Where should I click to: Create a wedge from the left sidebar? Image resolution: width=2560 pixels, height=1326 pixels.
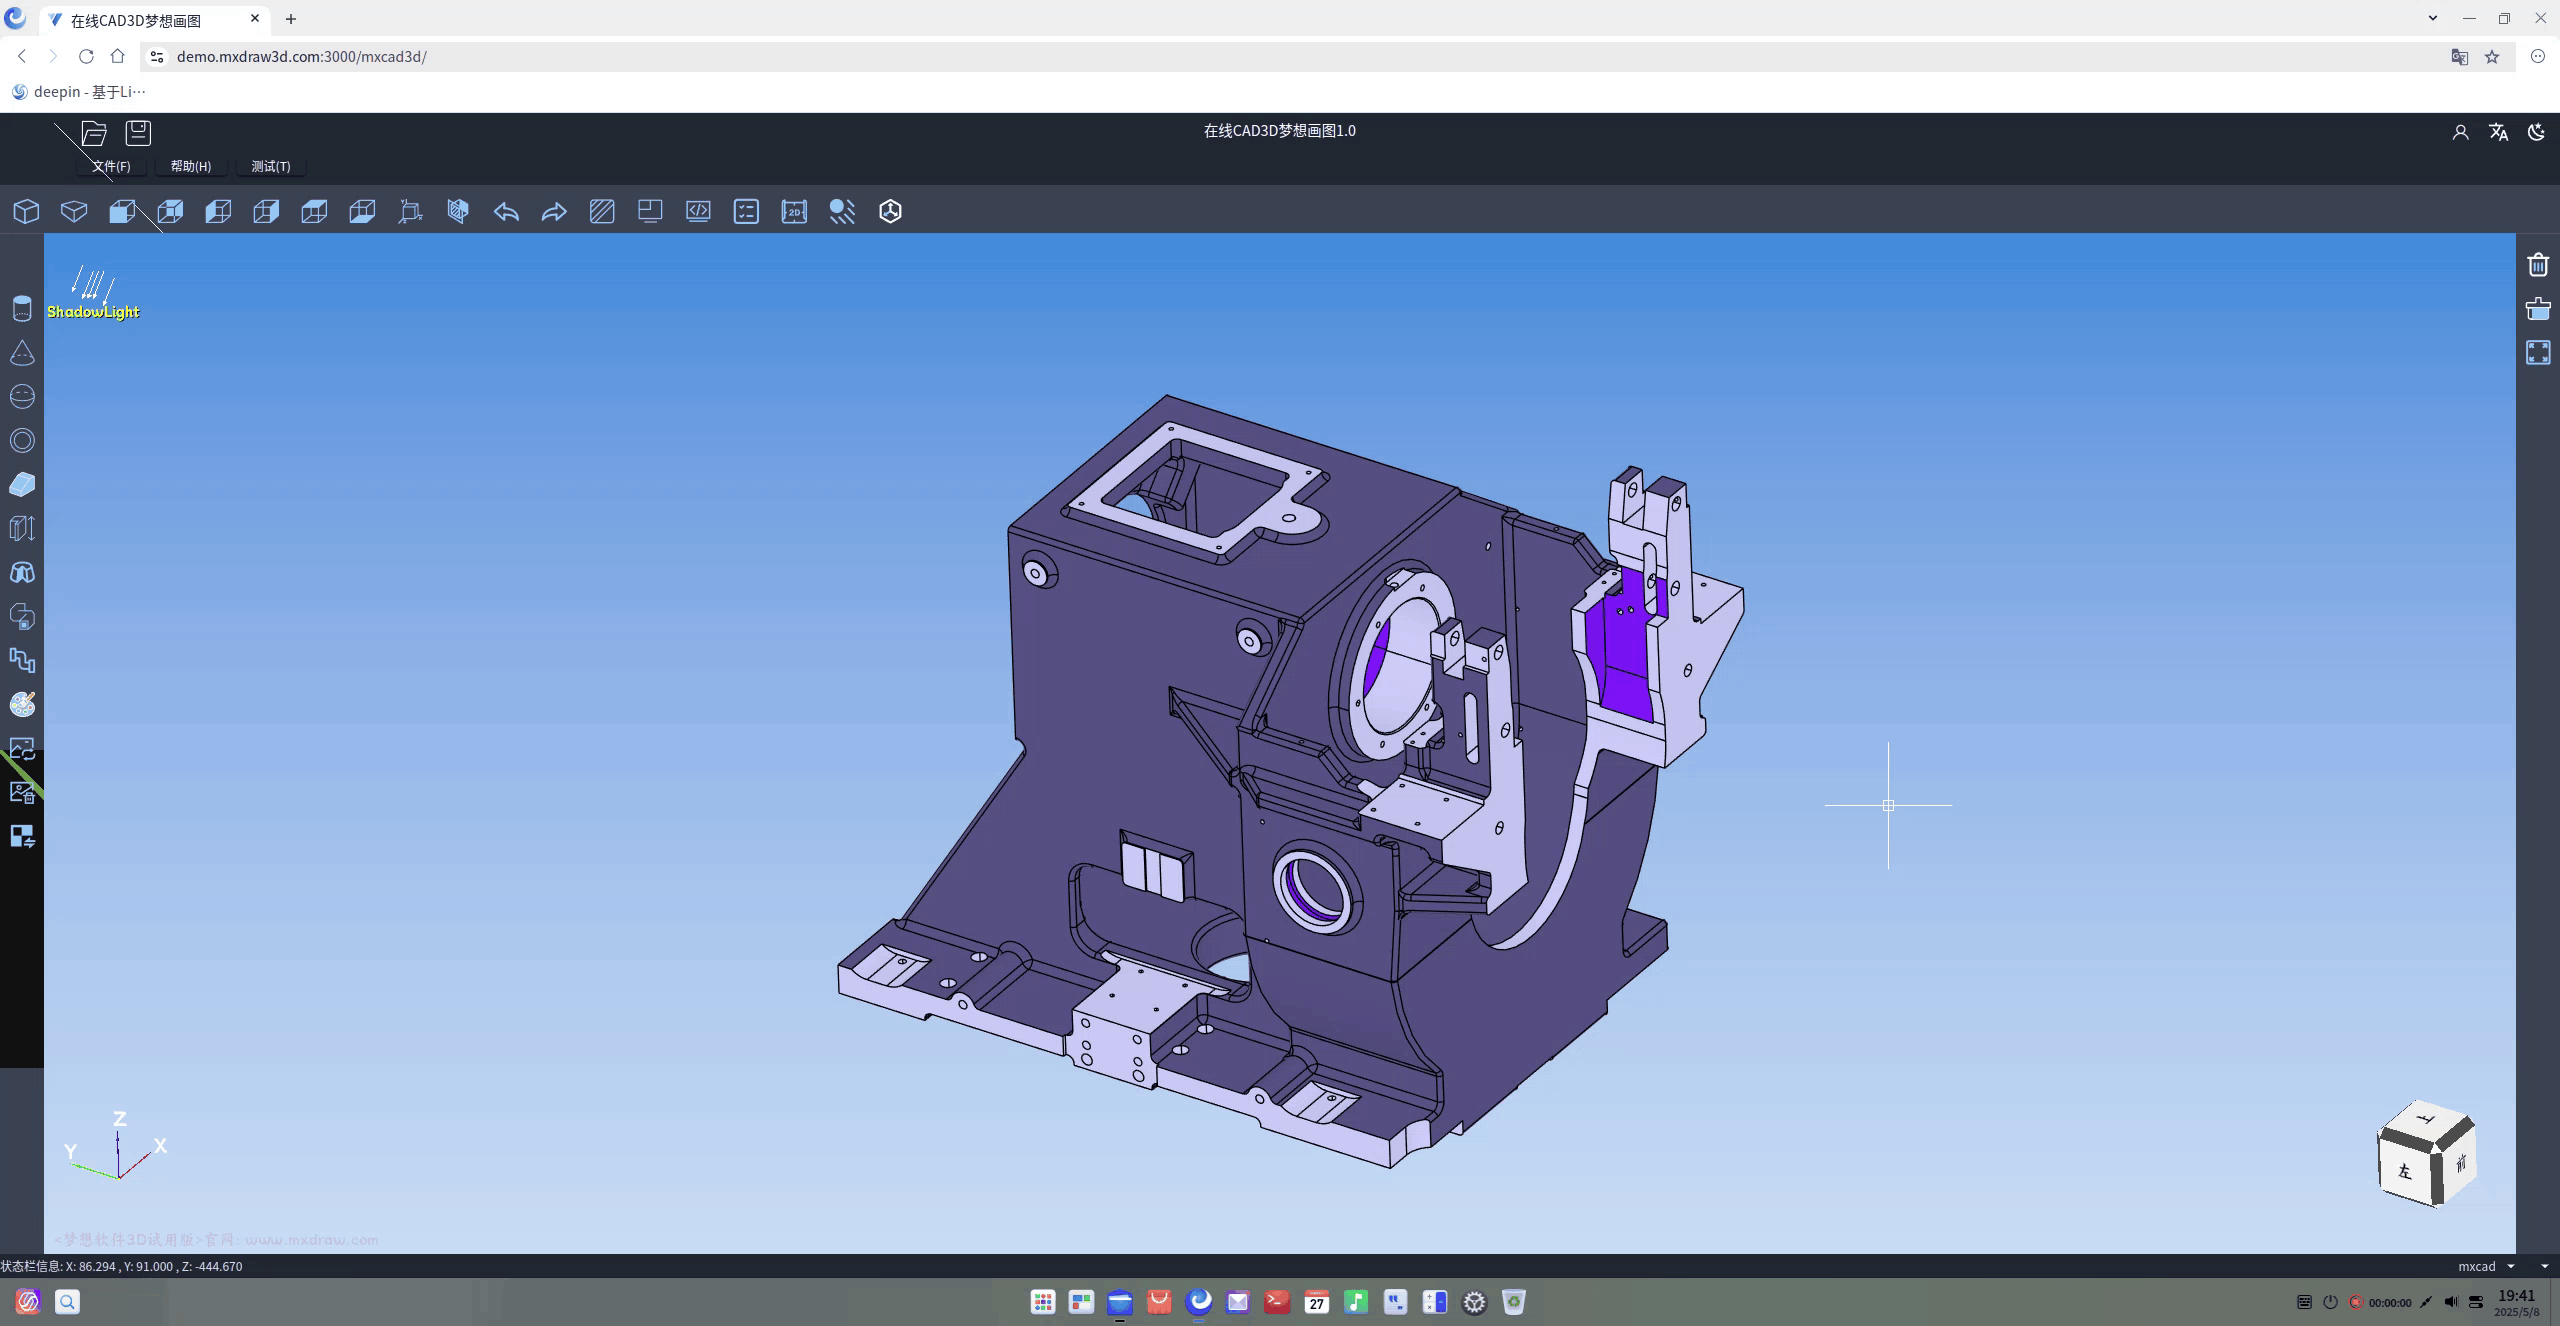tap(22, 485)
